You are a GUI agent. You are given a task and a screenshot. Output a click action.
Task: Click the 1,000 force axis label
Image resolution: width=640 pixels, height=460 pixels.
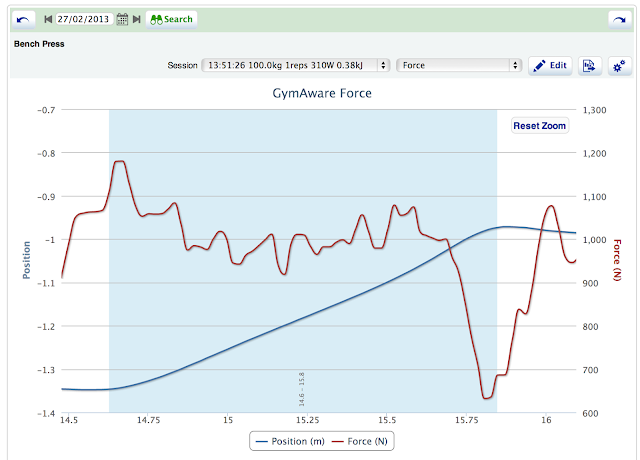coord(594,240)
